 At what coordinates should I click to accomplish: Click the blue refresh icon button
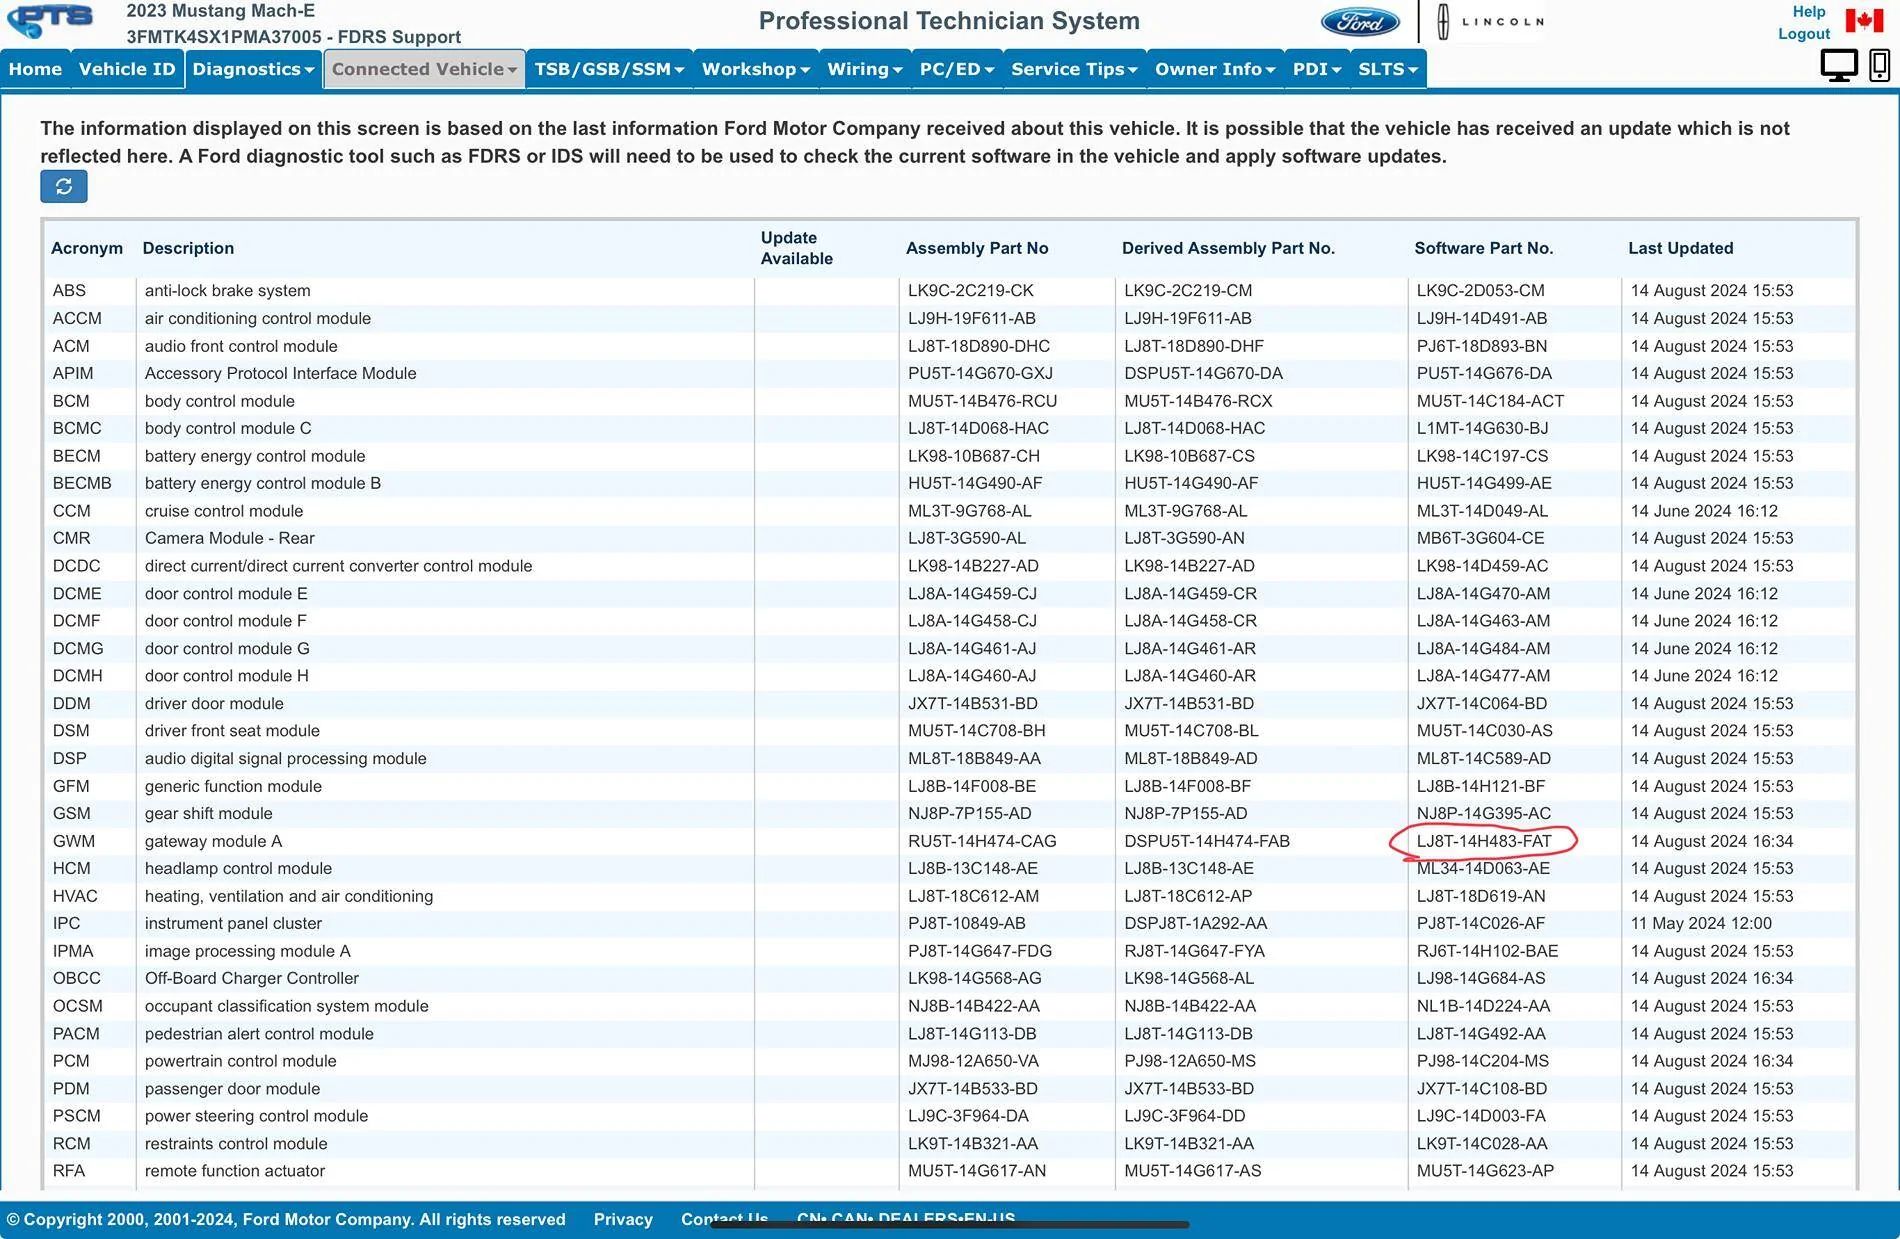click(x=64, y=186)
